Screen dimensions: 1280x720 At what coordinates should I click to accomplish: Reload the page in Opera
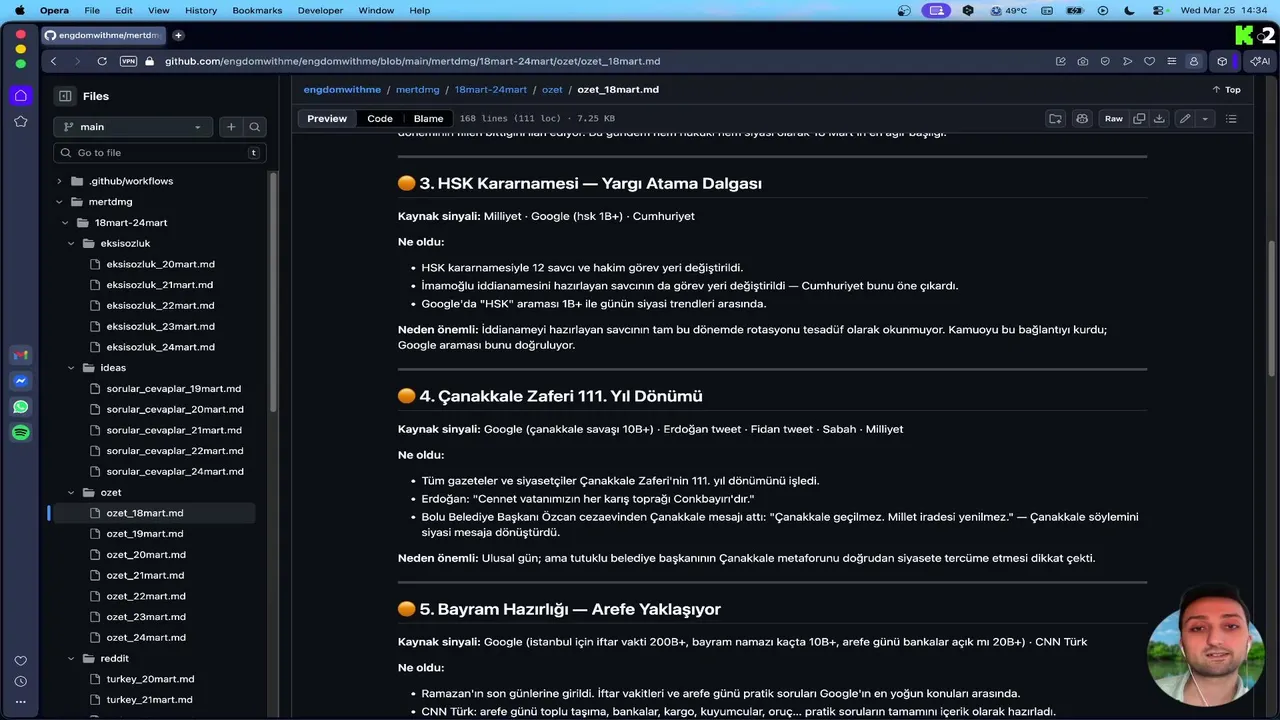coord(102,61)
